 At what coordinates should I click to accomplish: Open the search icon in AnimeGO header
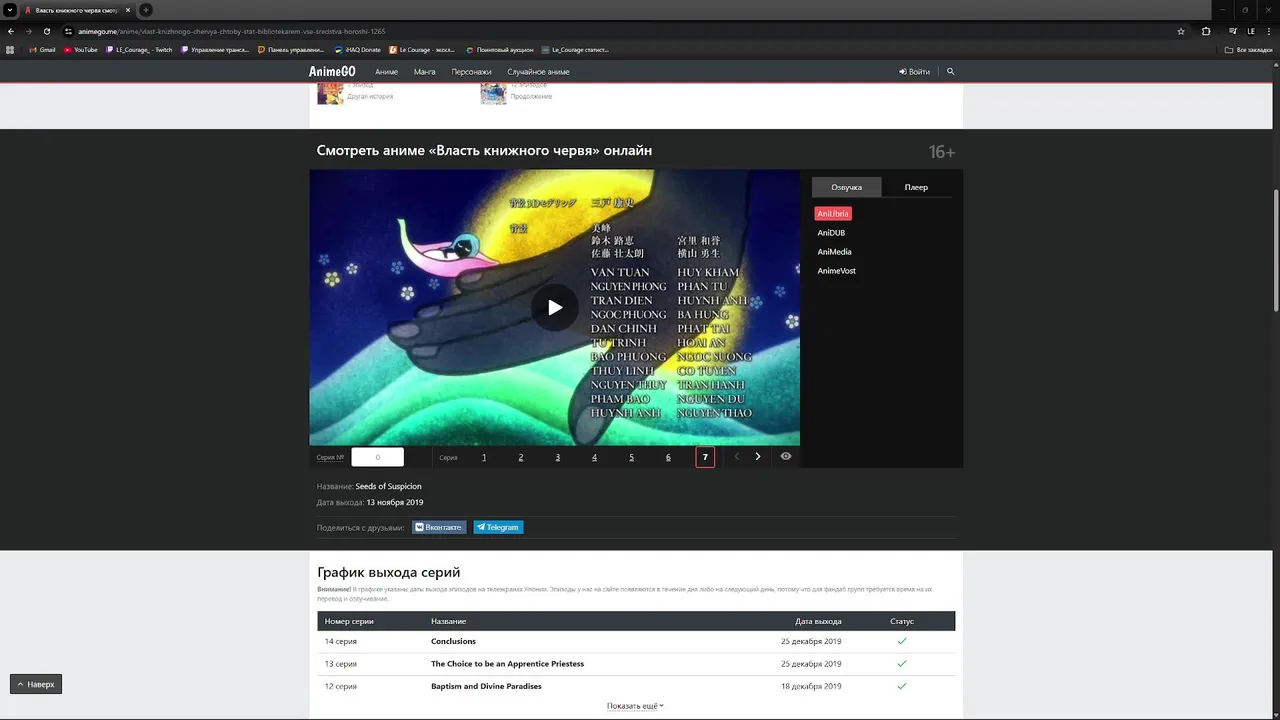pos(951,72)
